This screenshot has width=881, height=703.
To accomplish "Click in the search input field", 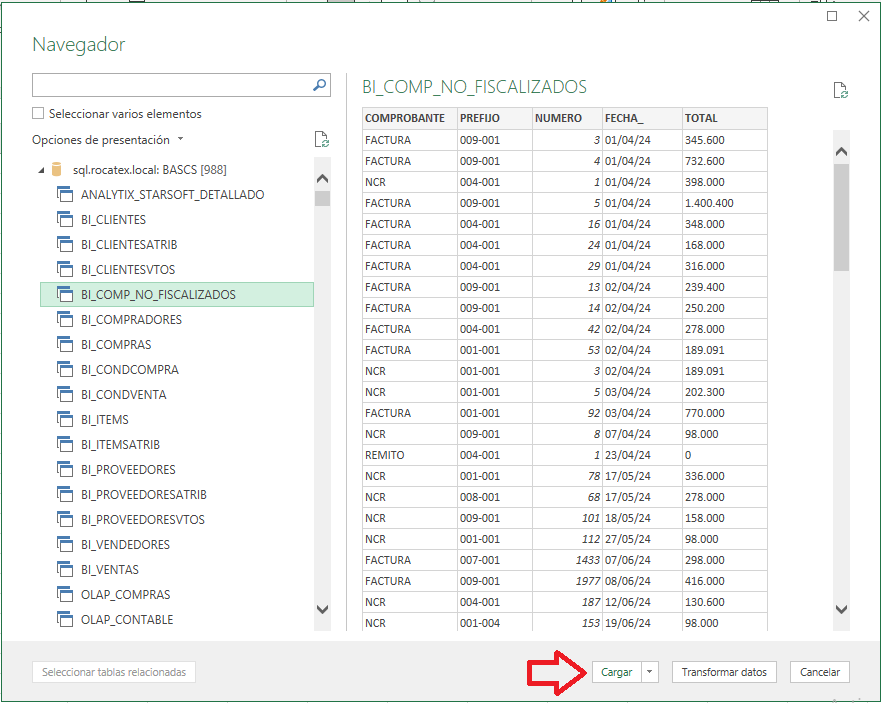I will click(x=170, y=86).
